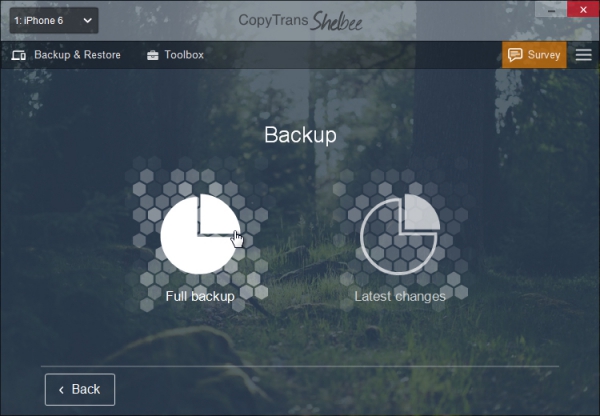Screen dimensions: 600x416
Task: Click the Survey speech bubble icon
Action: (515, 55)
